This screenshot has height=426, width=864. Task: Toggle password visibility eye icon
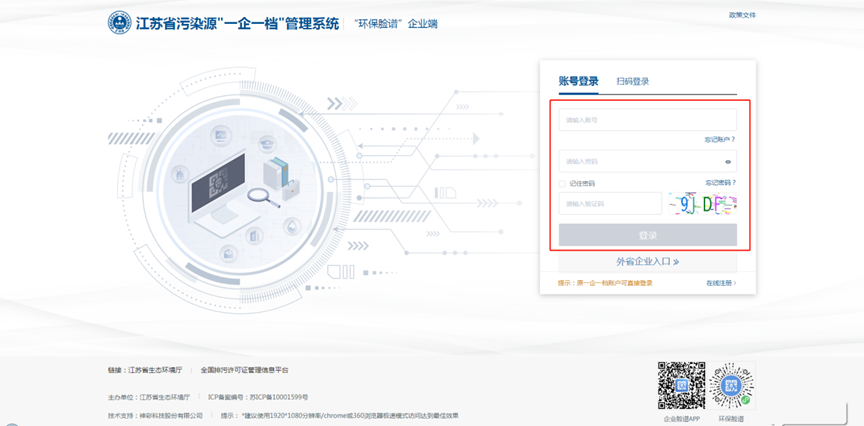[728, 161]
